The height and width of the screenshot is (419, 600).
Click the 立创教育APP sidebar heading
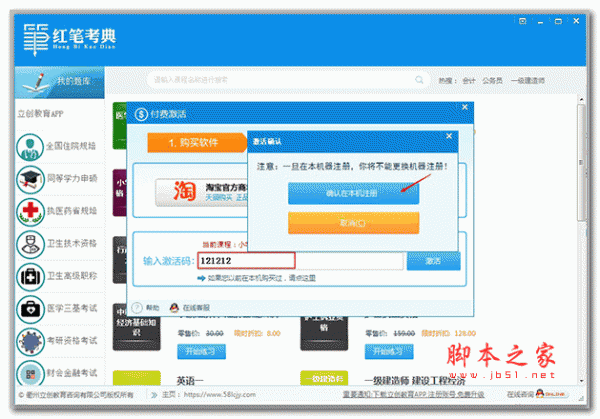41,114
